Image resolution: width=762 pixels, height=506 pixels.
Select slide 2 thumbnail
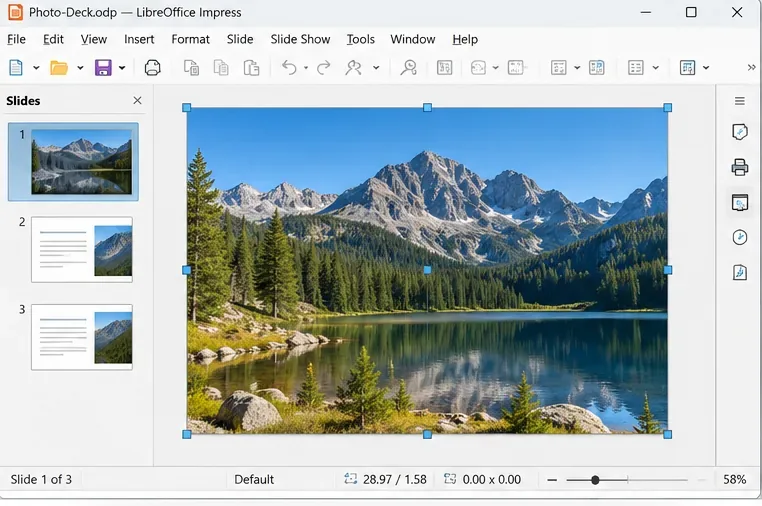point(82,249)
